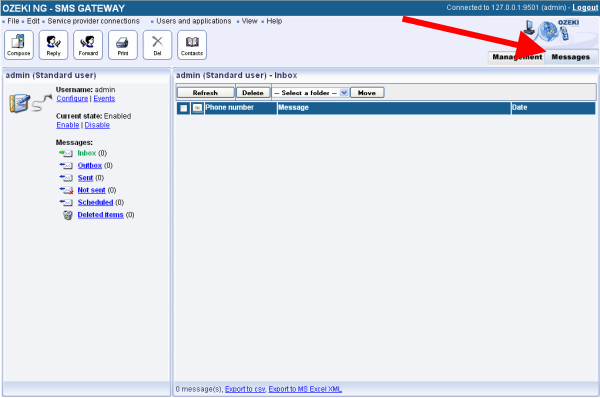
Task: Open the Events link
Action: [x=104, y=99]
